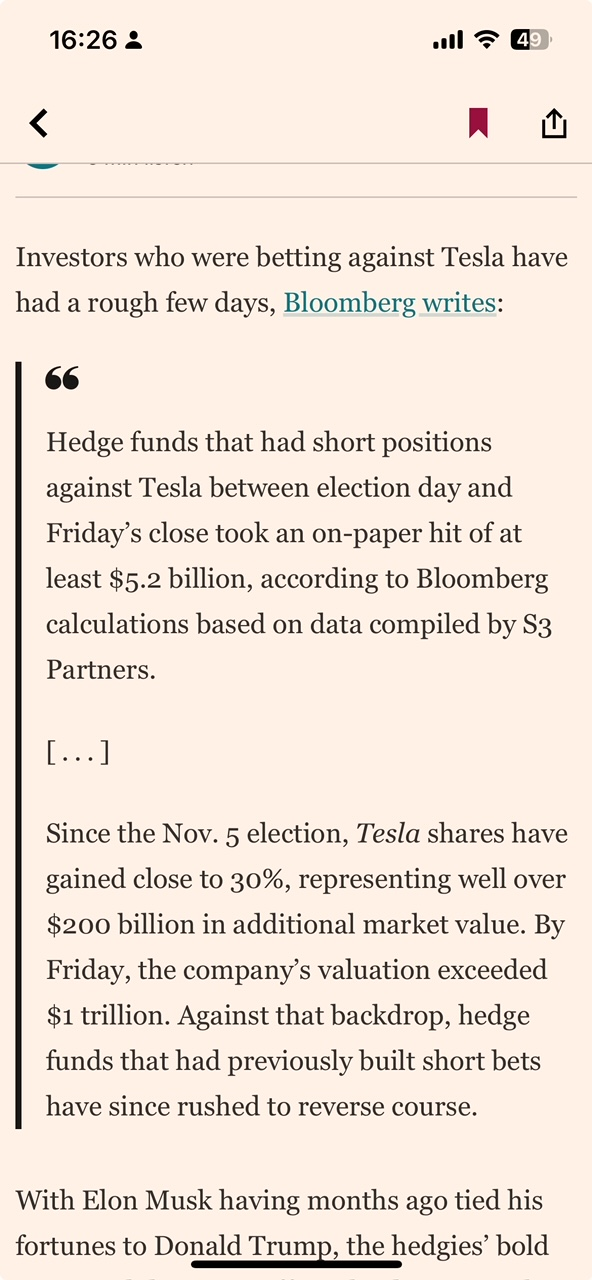Image resolution: width=592 pixels, height=1280 pixels.
Task: Tap the home indicator bar at bottom
Action: (296, 1264)
